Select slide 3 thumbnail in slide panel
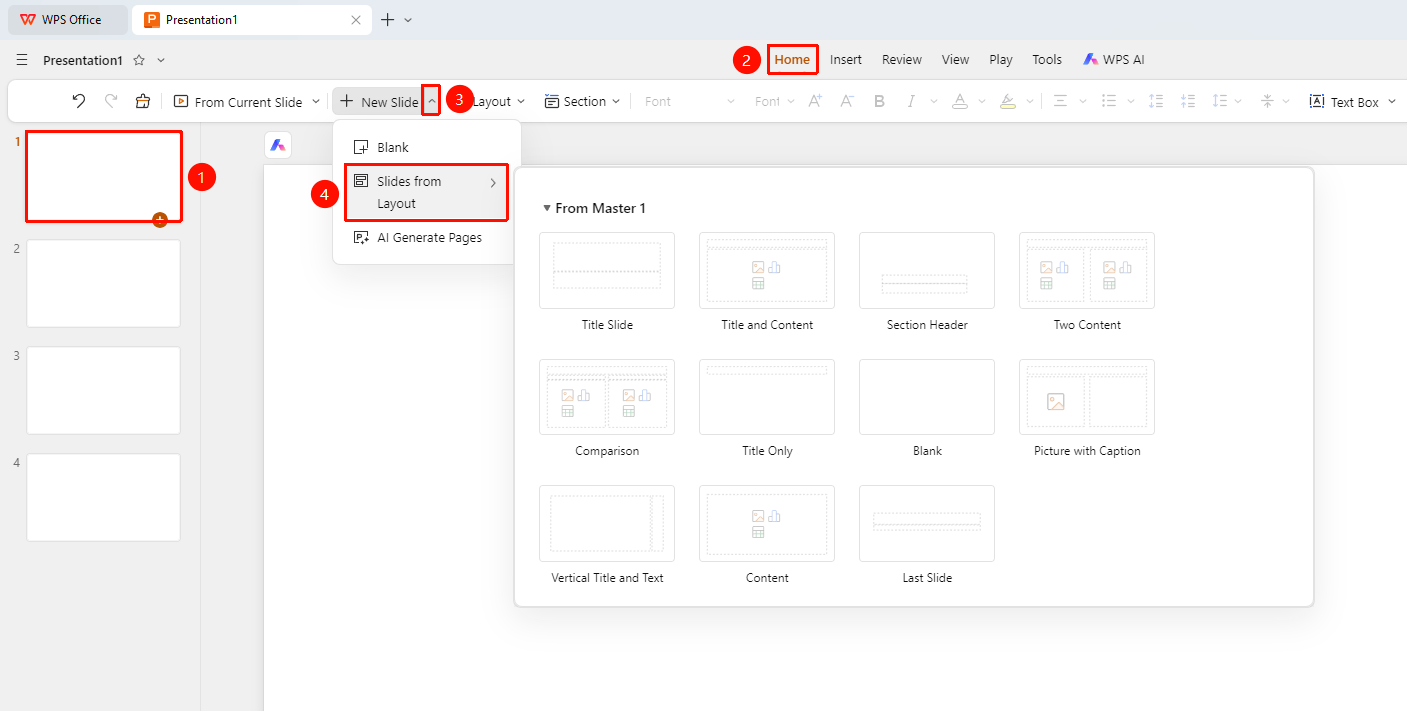The height and width of the screenshot is (711, 1407). pos(104,390)
